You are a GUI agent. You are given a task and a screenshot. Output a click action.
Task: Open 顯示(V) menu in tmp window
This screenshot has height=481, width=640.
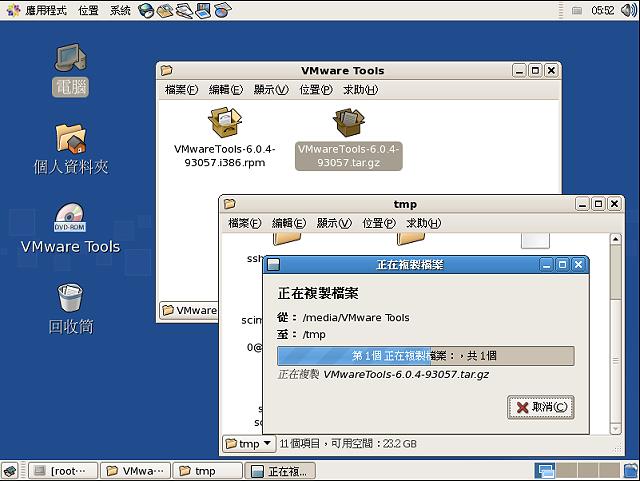(x=334, y=223)
